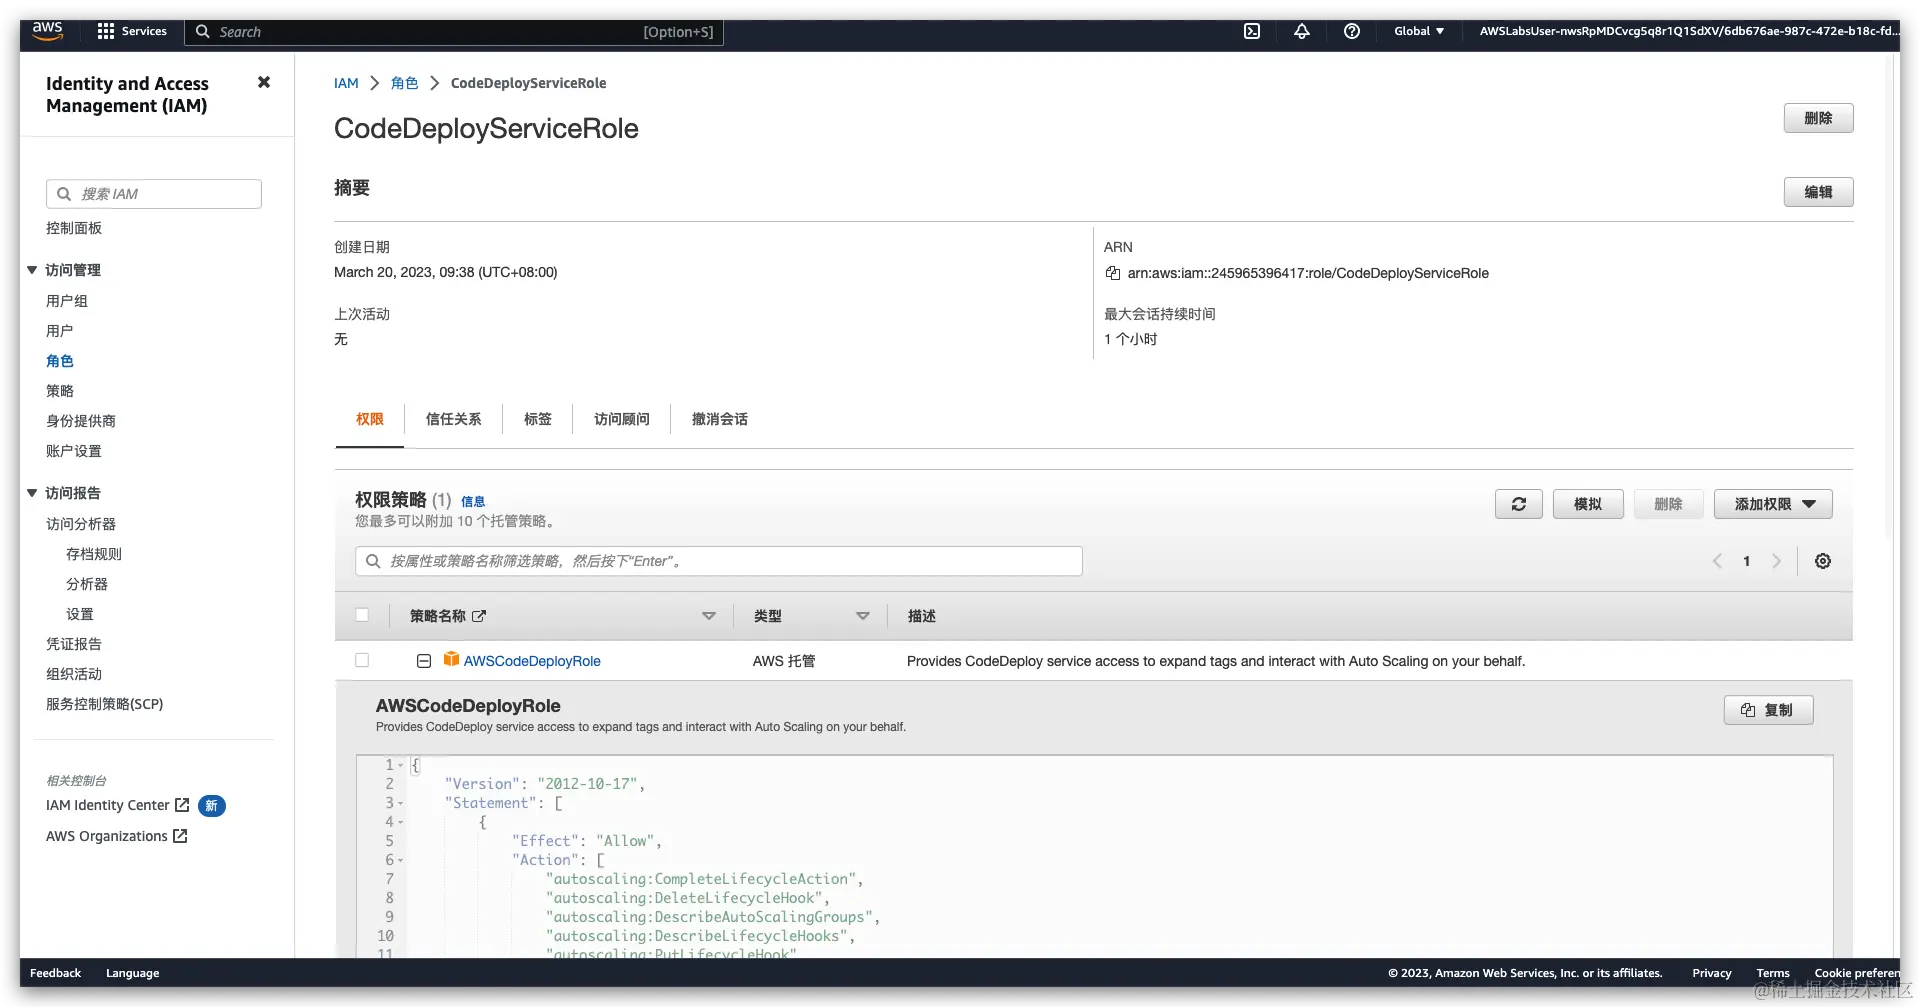Open 组织活动 in the sidebar
The height and width of the screenshot is (1007, 1920).
[74, 674]
